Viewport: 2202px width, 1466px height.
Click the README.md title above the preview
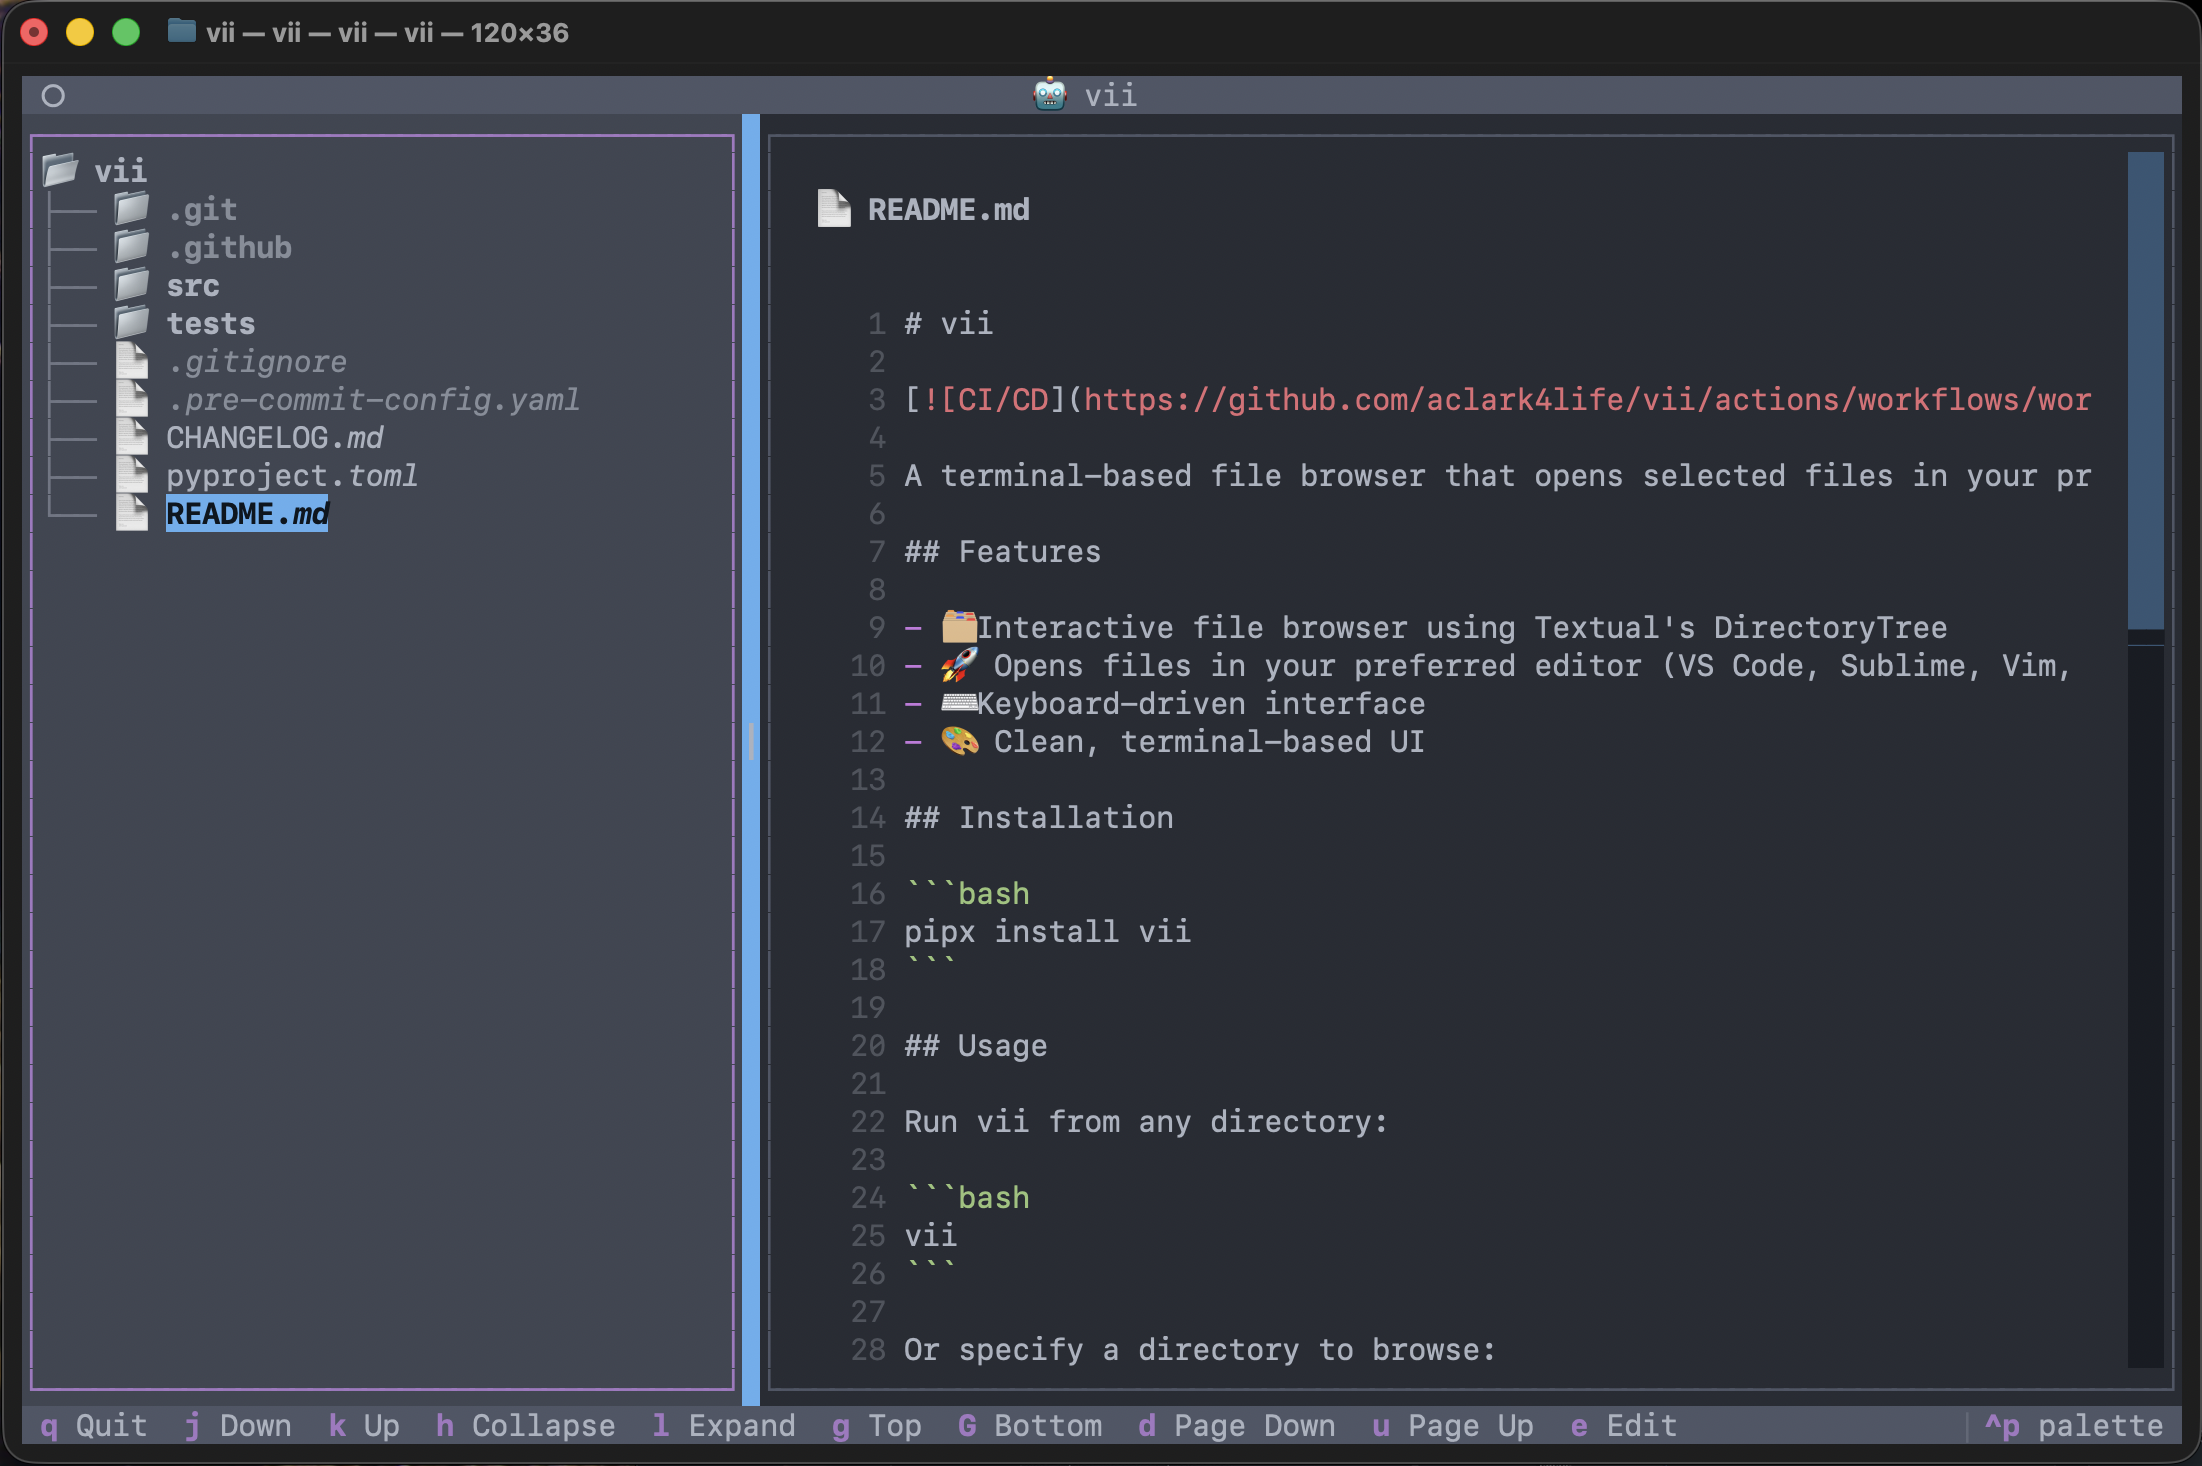[948, 209]
